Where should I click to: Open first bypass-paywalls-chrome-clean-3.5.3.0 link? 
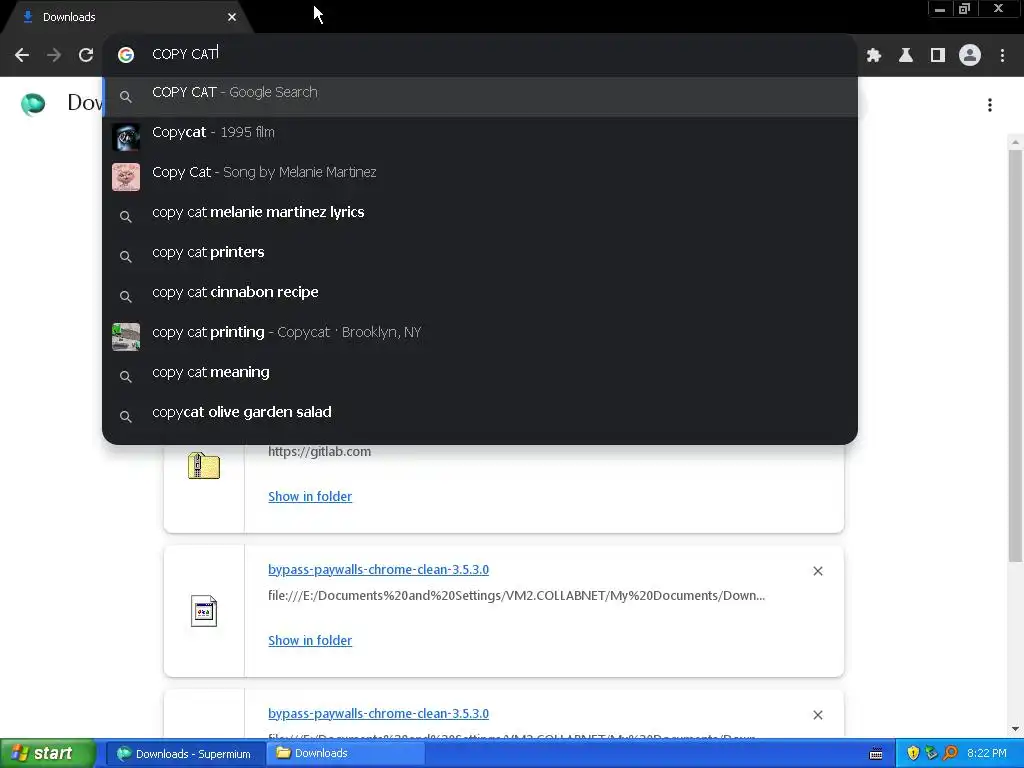[x=378, y=569]
